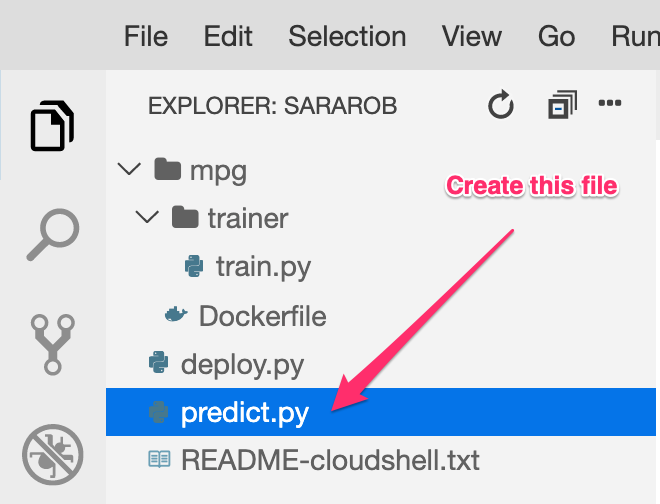Open the Search panel icon
660x504 pixels.
click(52, 235)
